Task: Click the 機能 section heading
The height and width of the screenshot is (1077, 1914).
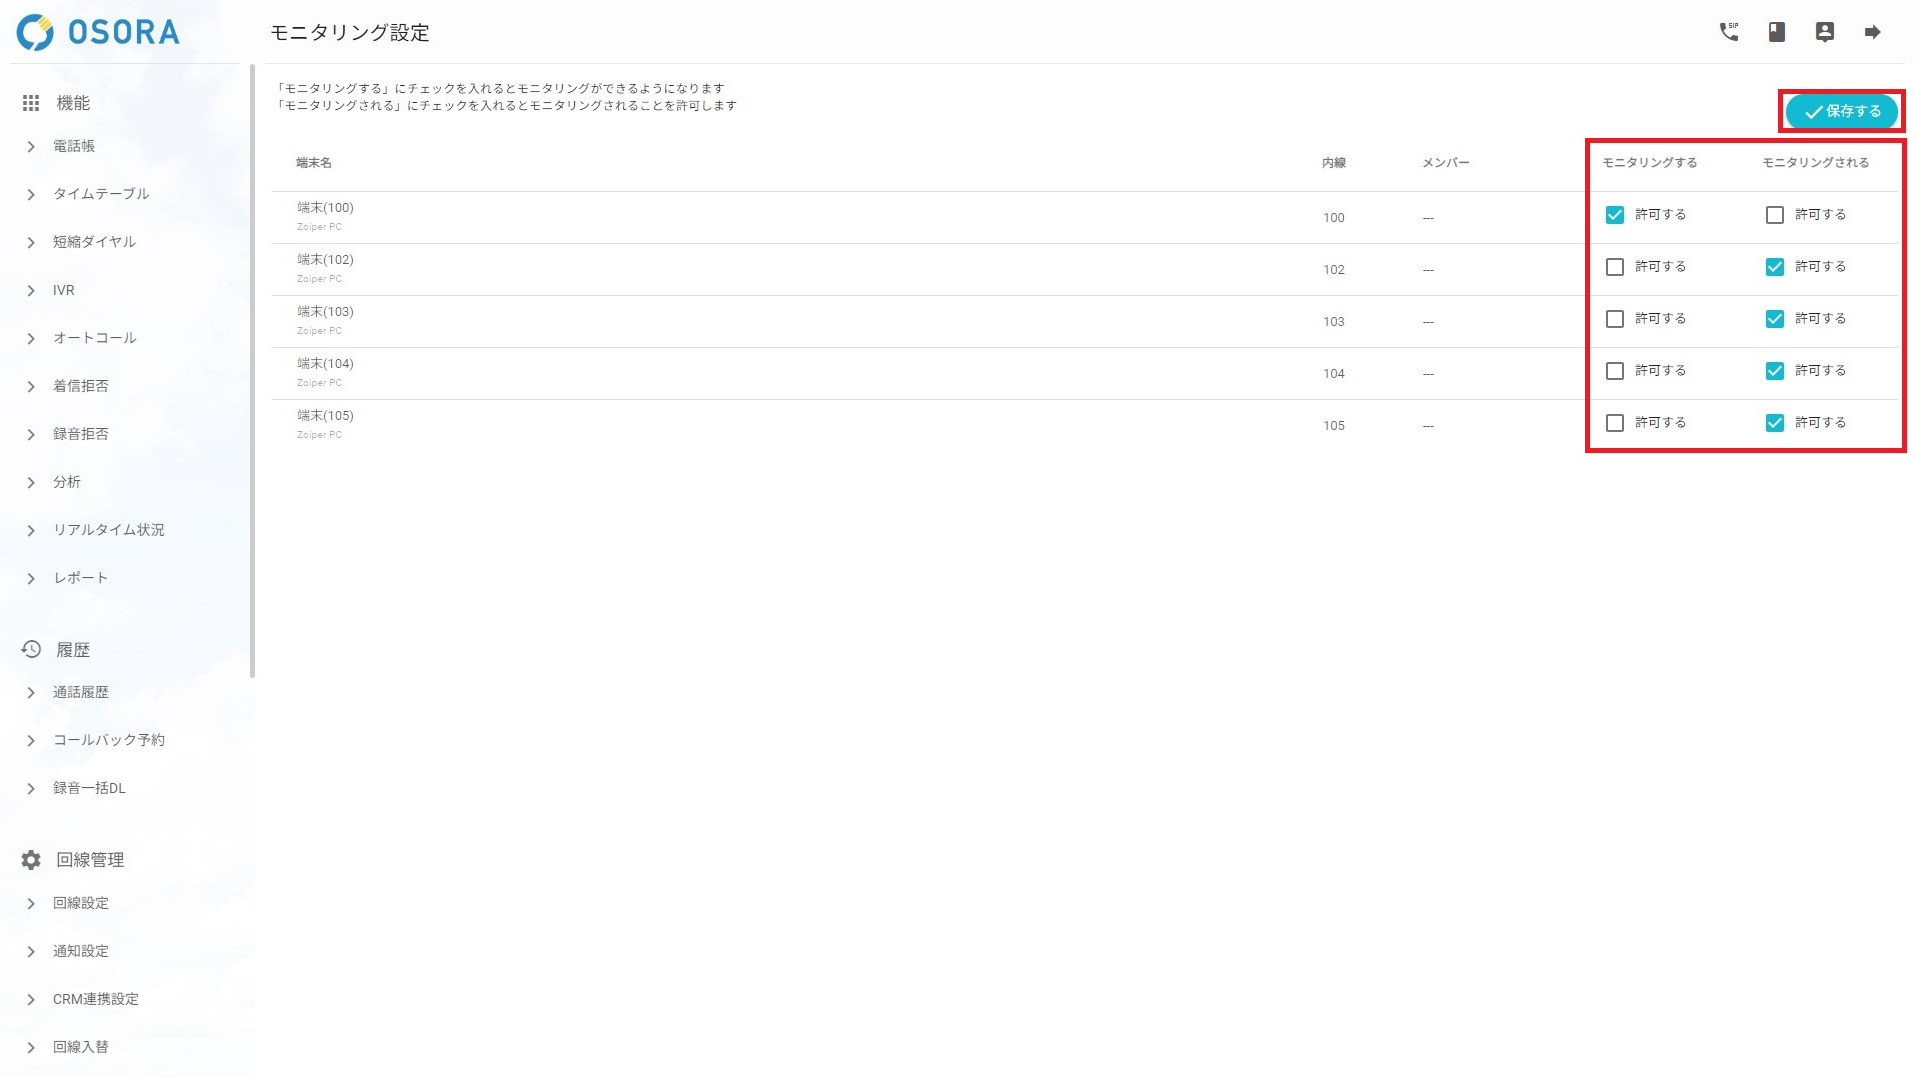Action: click(x=73, y=103)
